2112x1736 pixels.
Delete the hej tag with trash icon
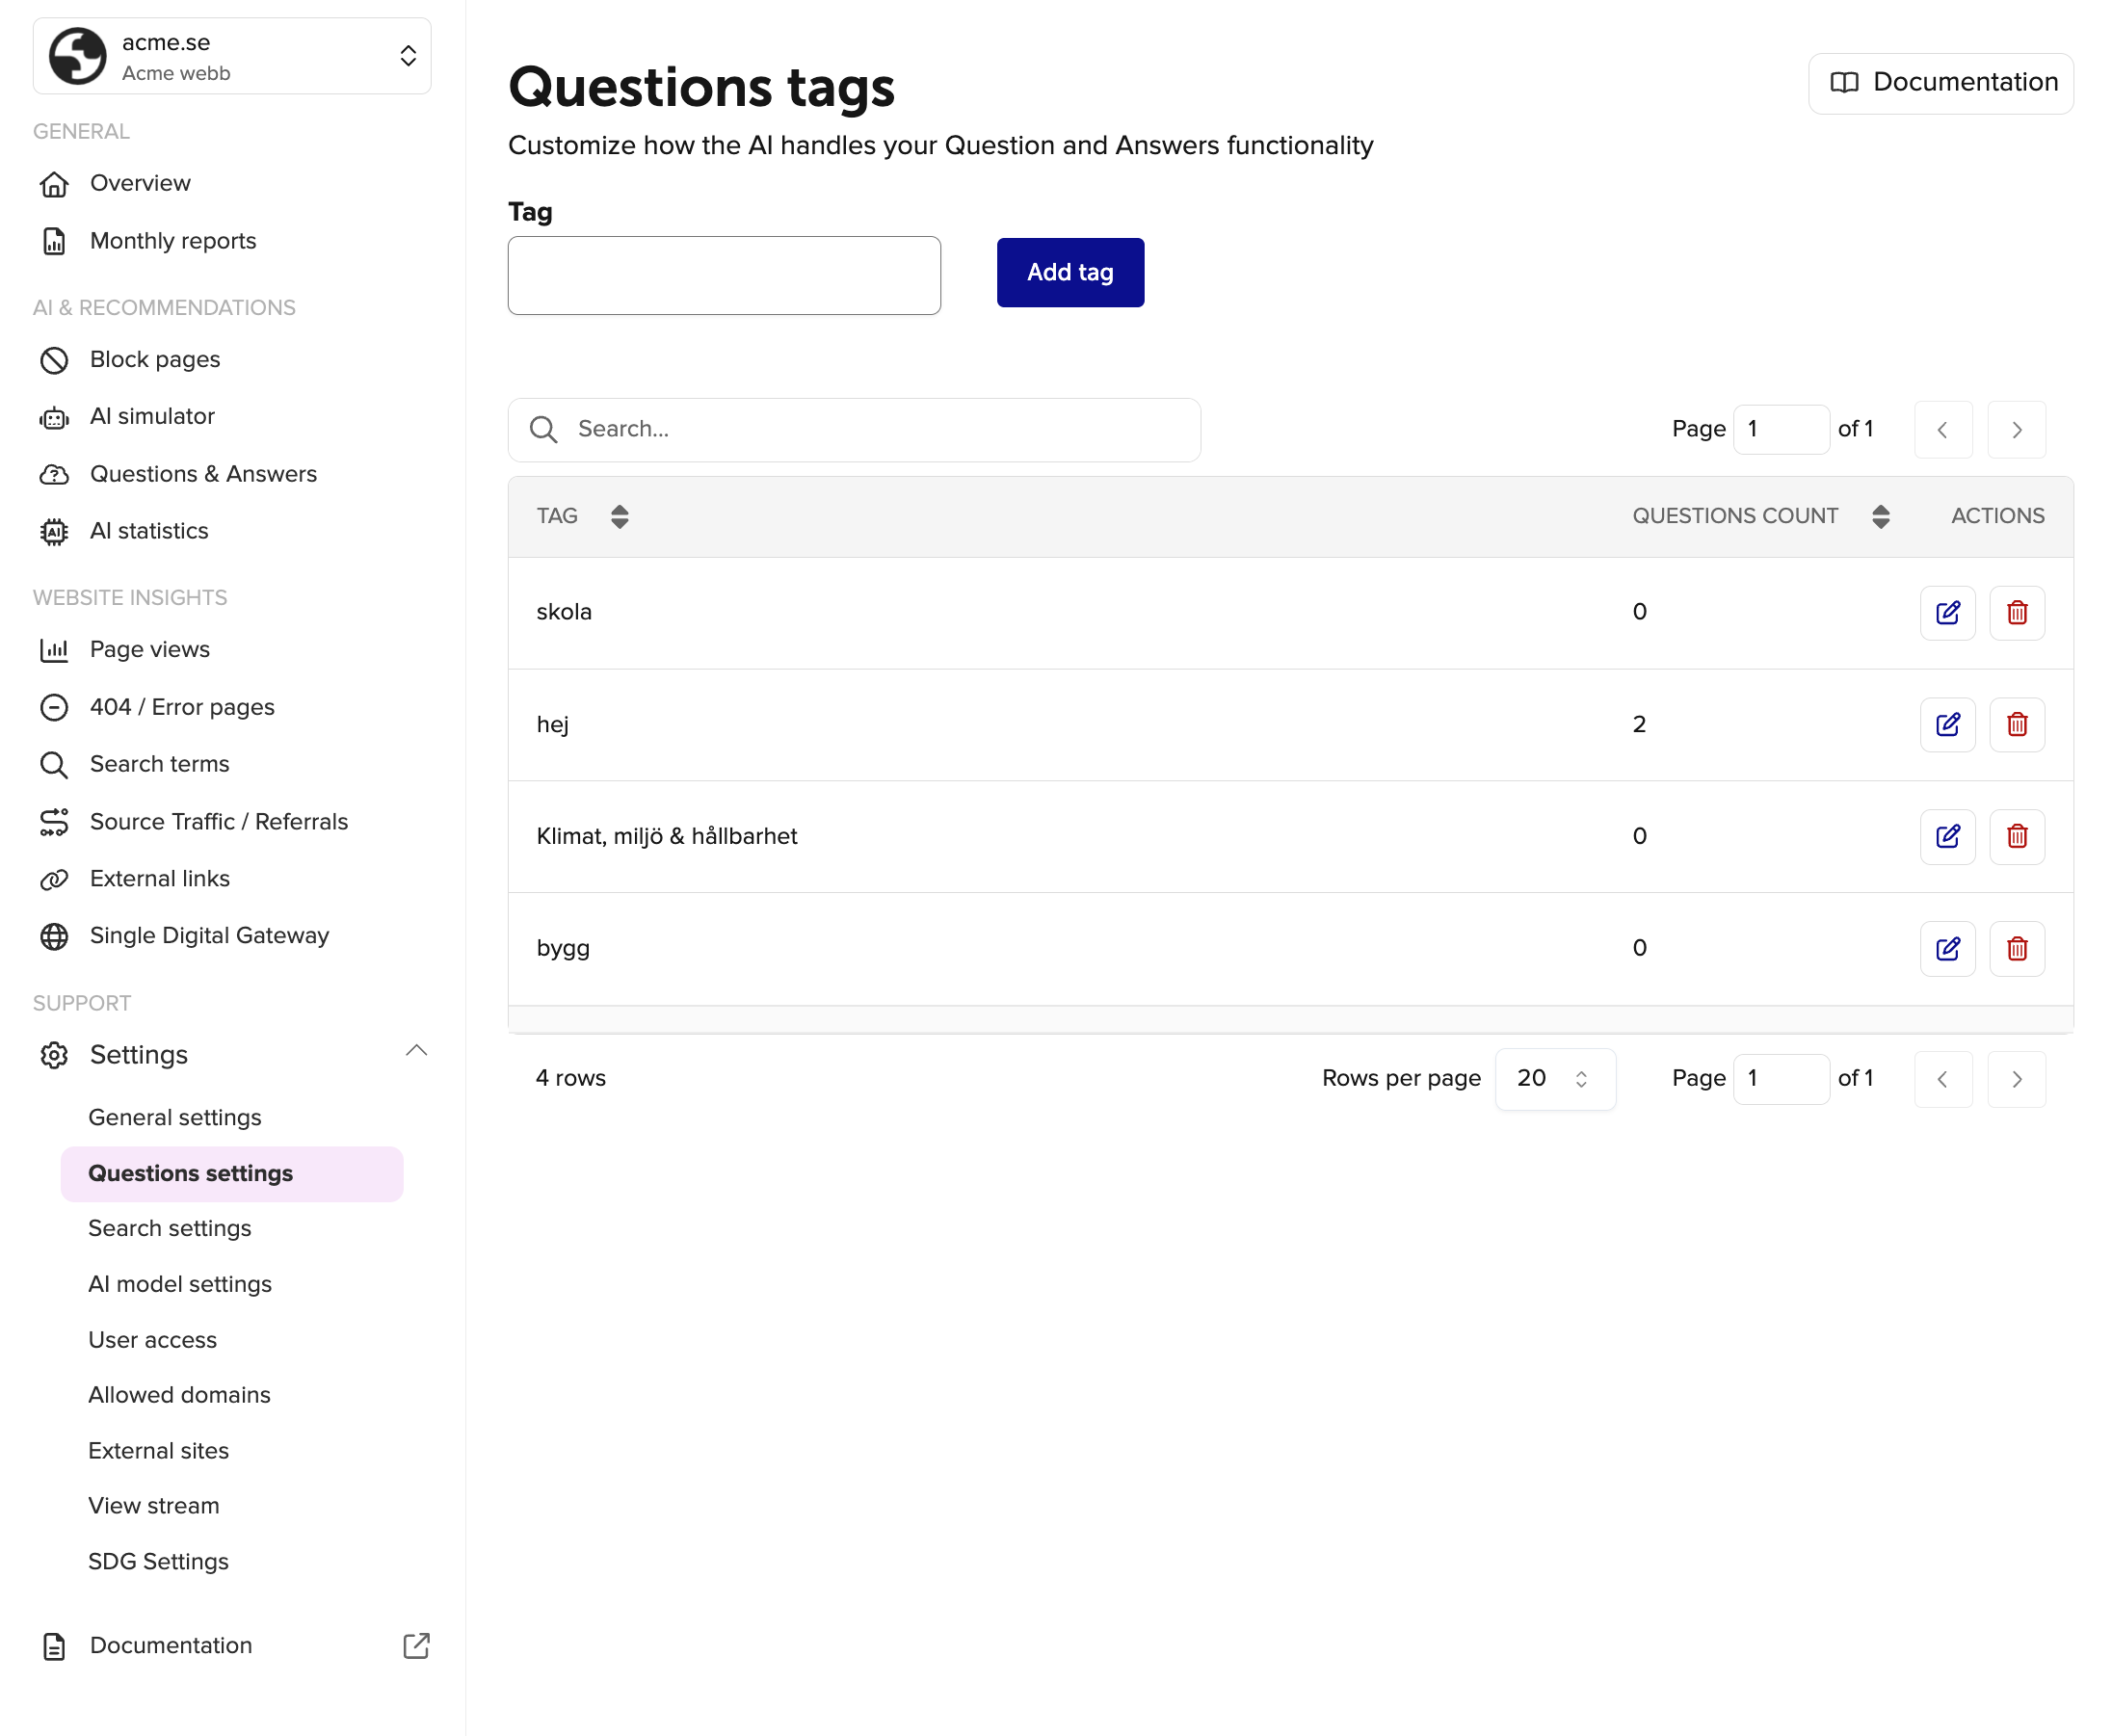2016,725
